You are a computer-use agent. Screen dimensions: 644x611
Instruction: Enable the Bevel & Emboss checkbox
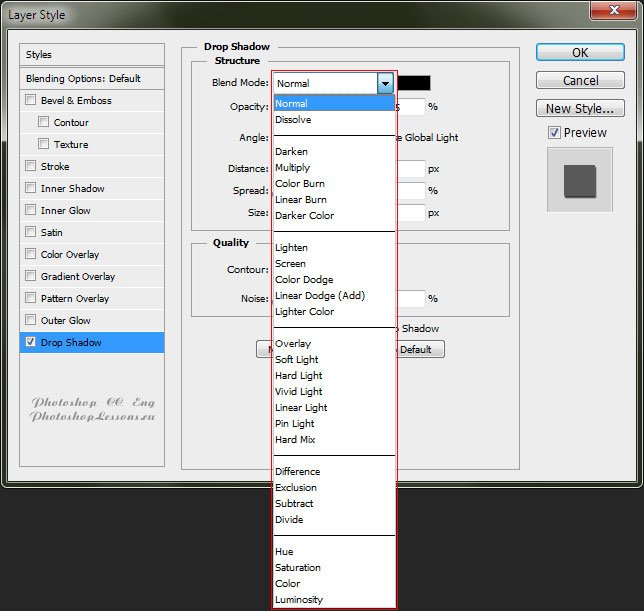coord(31,100)
